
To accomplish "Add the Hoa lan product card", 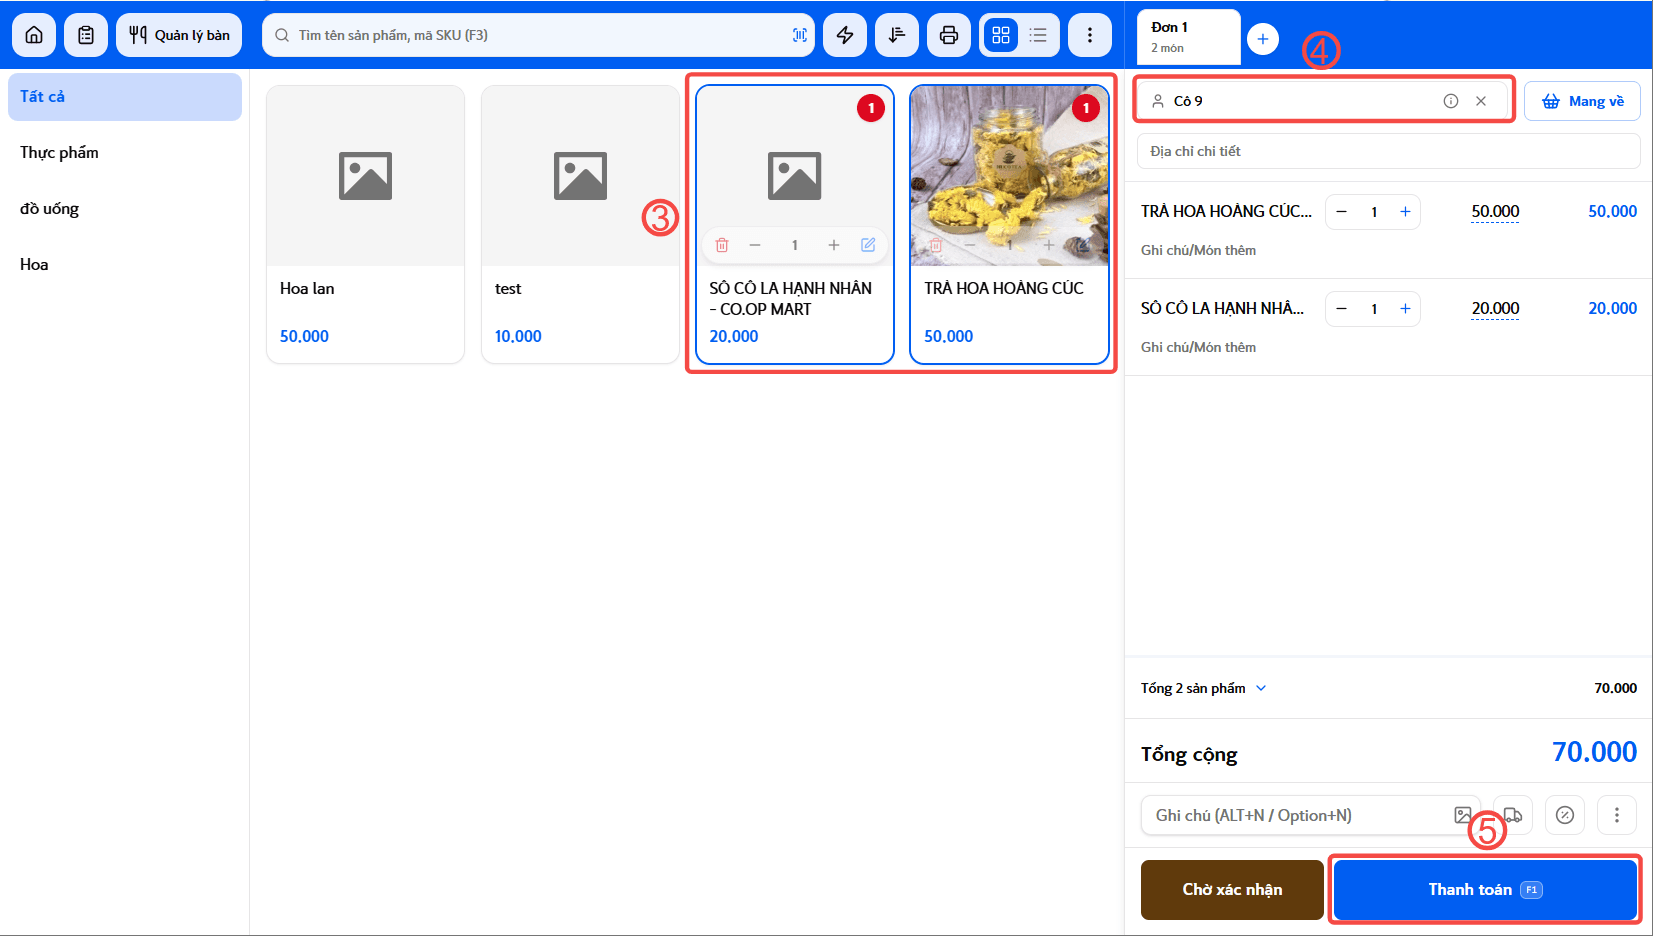I will point(365,224).
